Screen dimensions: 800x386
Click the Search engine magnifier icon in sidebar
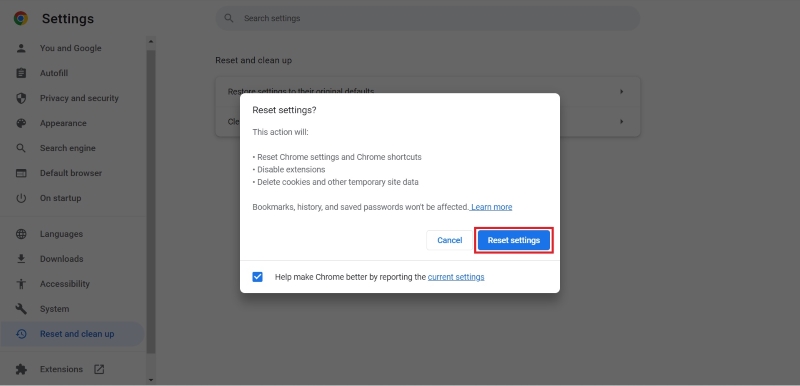click(x=21, y=148)
